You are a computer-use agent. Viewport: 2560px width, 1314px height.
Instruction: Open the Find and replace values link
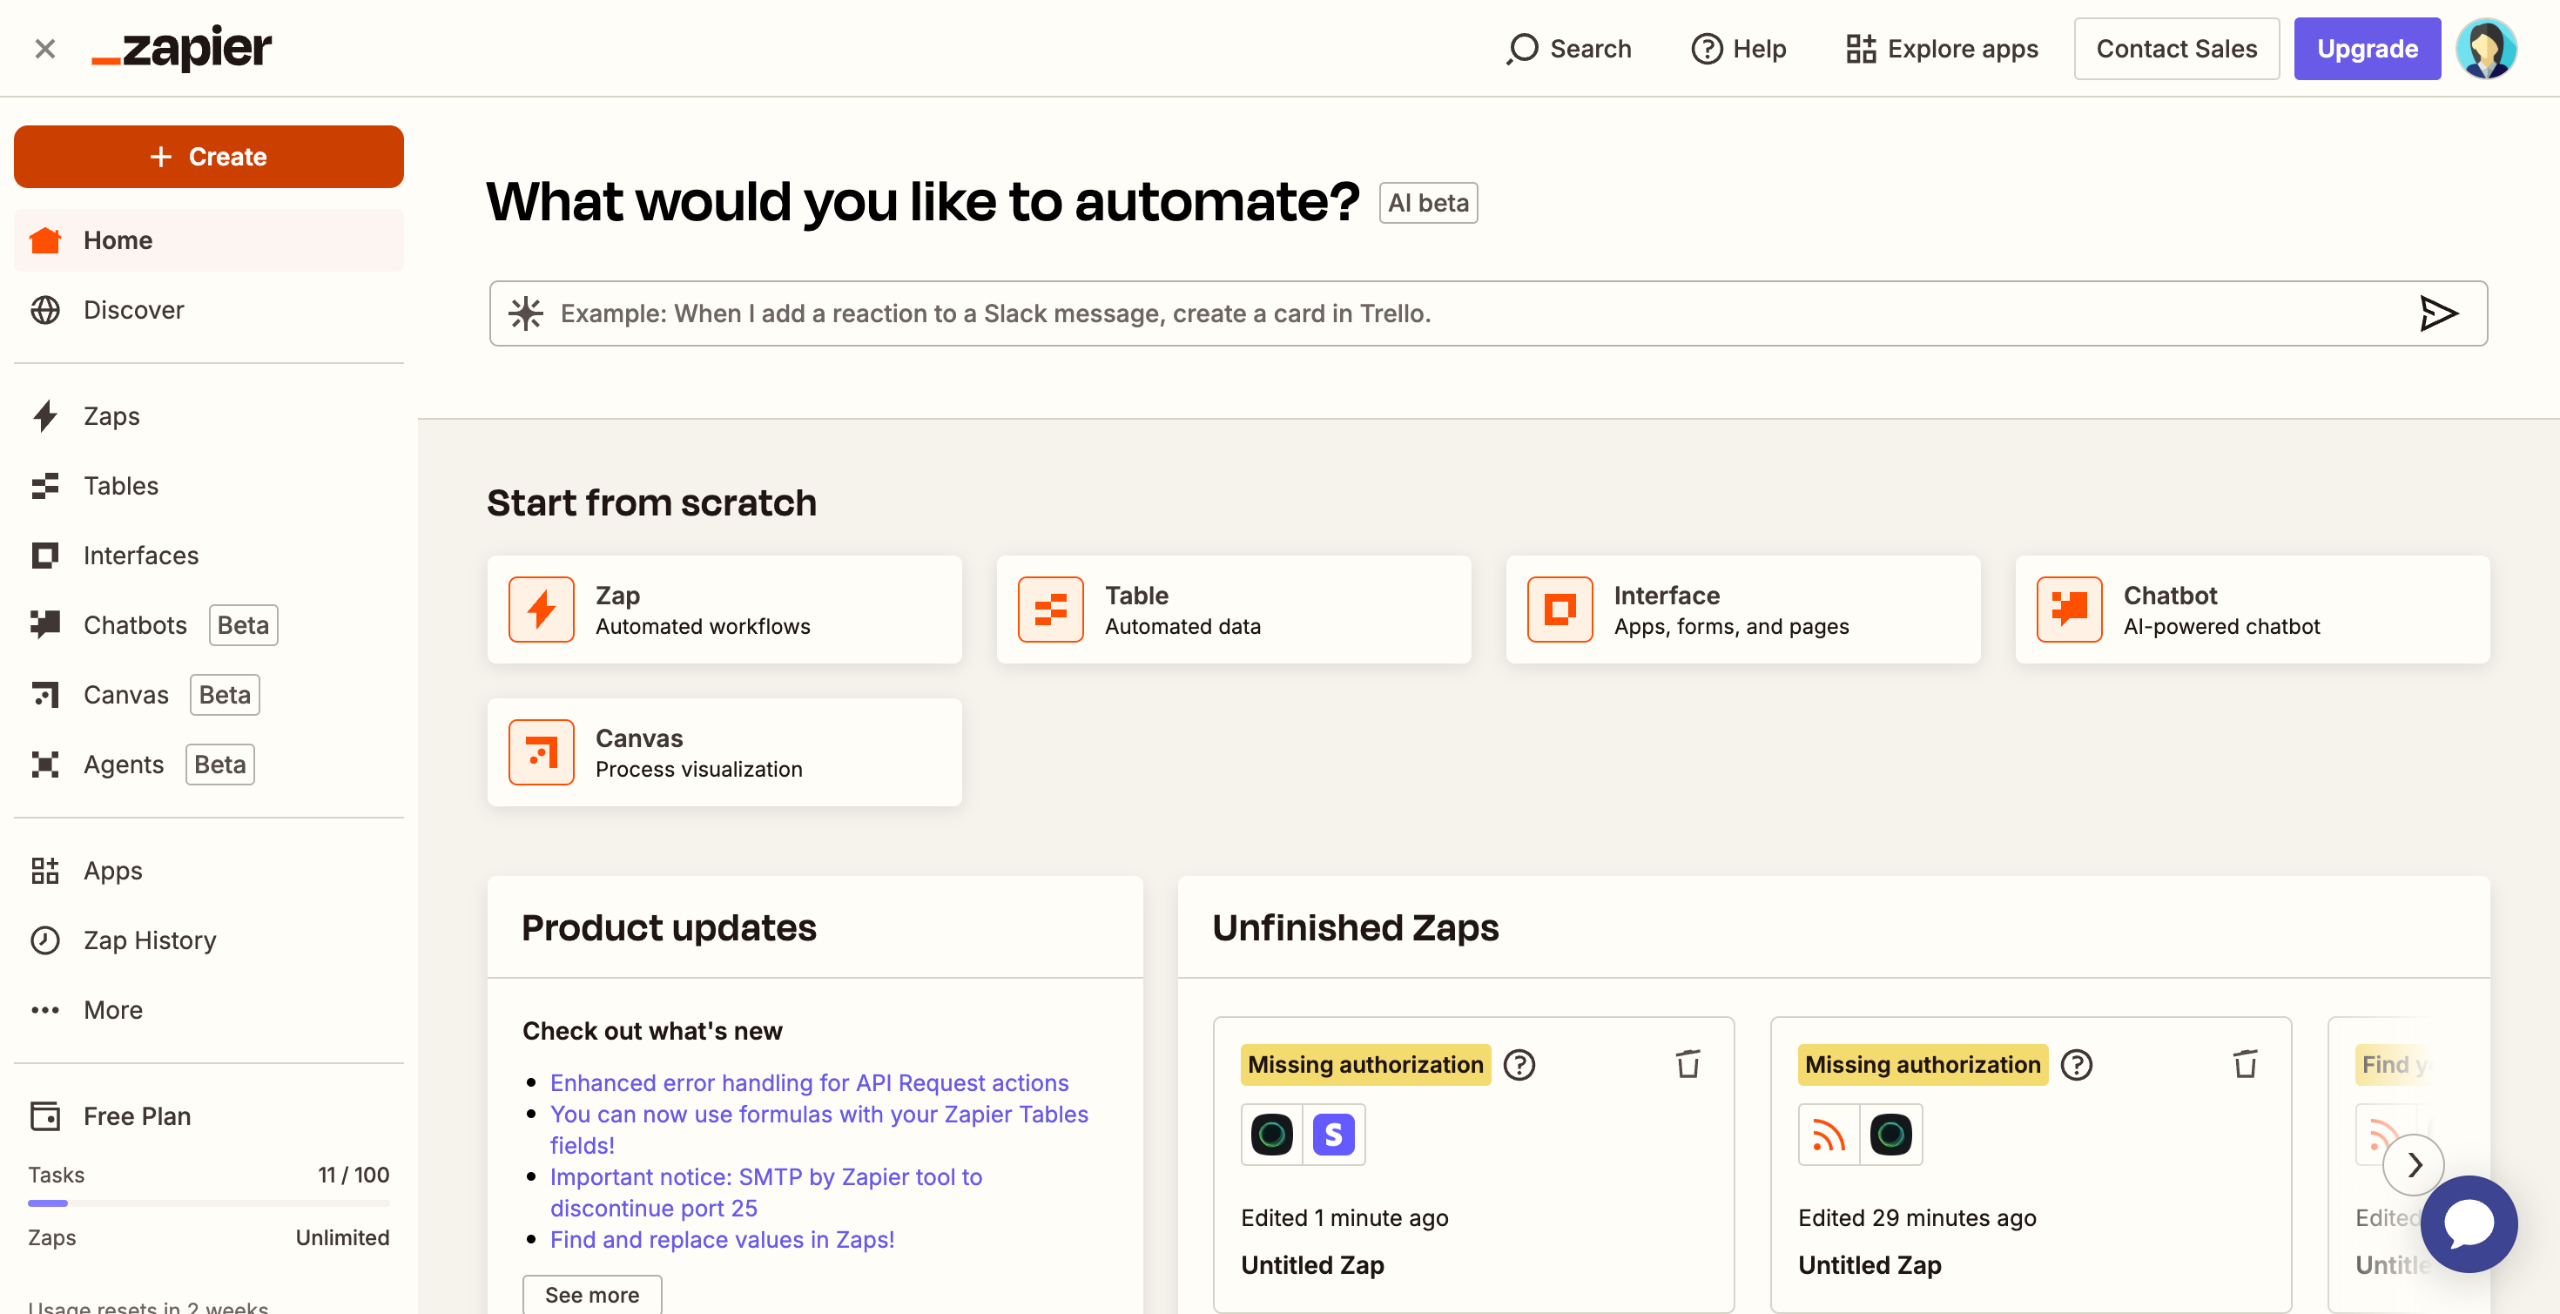[721, 1239]
